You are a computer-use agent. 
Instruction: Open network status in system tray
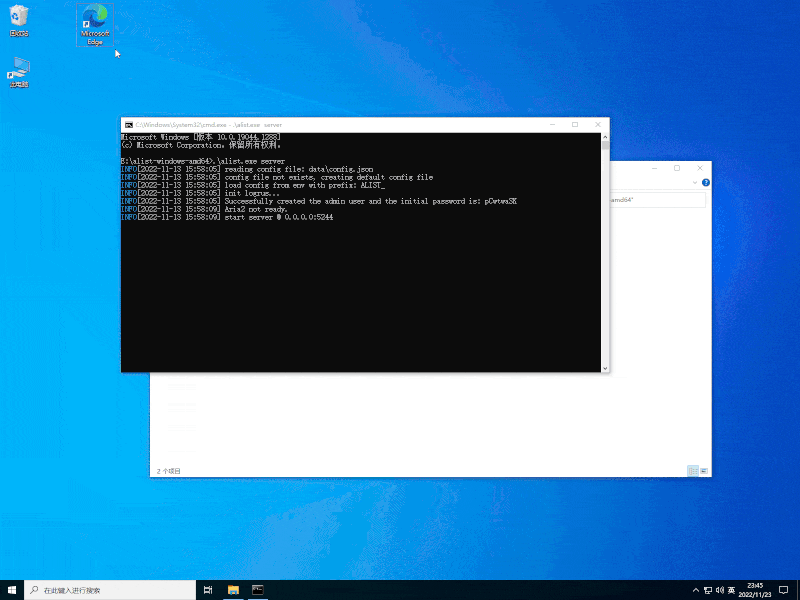click(708, 590)
